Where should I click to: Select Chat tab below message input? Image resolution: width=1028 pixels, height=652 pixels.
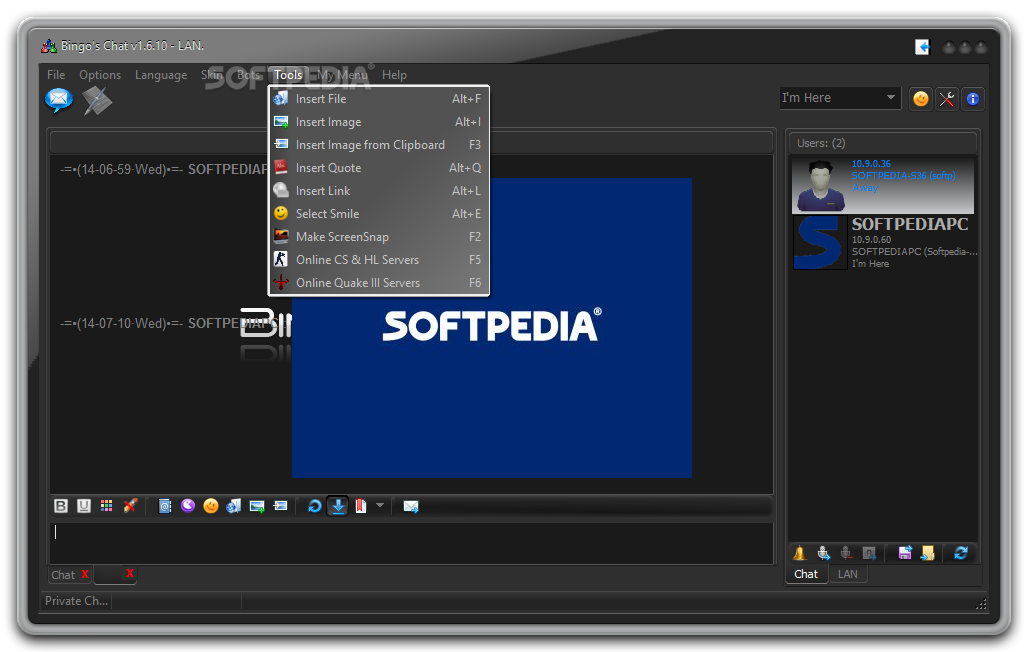pos(64,575)
